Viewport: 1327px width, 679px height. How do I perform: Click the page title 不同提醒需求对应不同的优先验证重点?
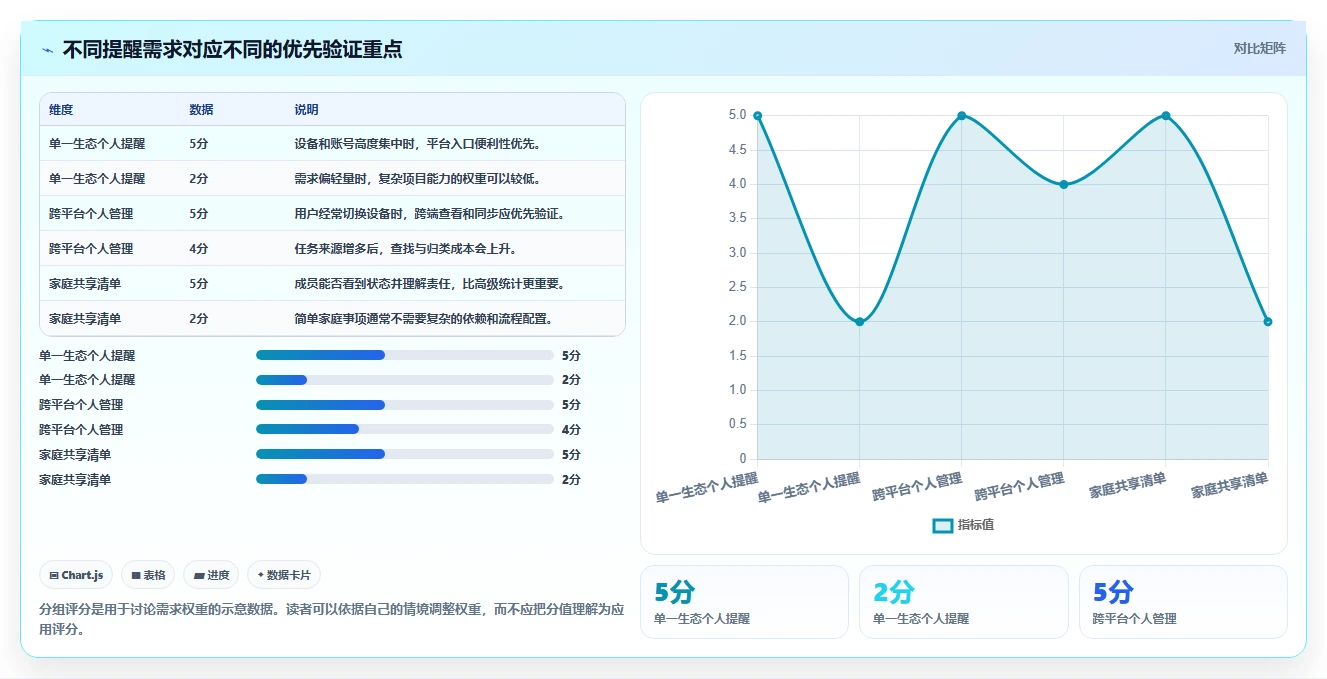pos(233,49)
